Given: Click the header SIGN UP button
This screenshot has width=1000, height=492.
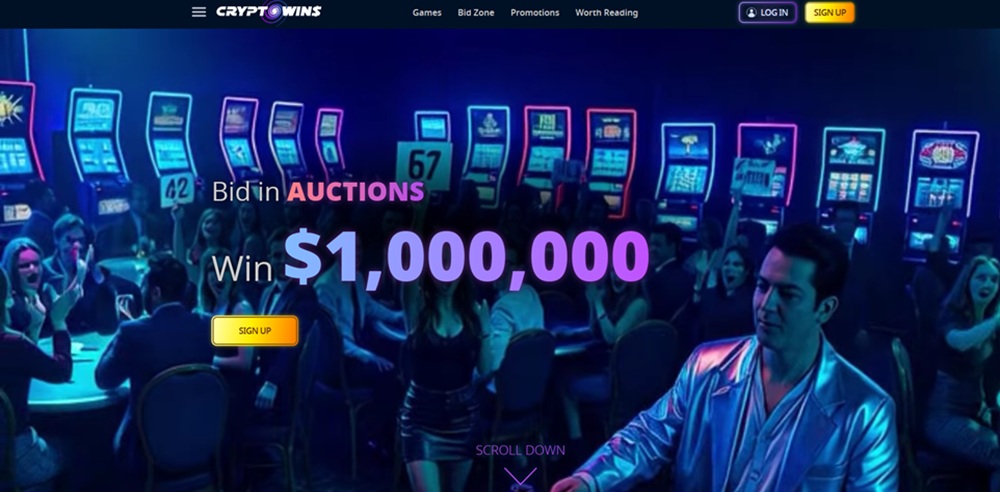Looking at the screenshot, I should pos(829,13).
